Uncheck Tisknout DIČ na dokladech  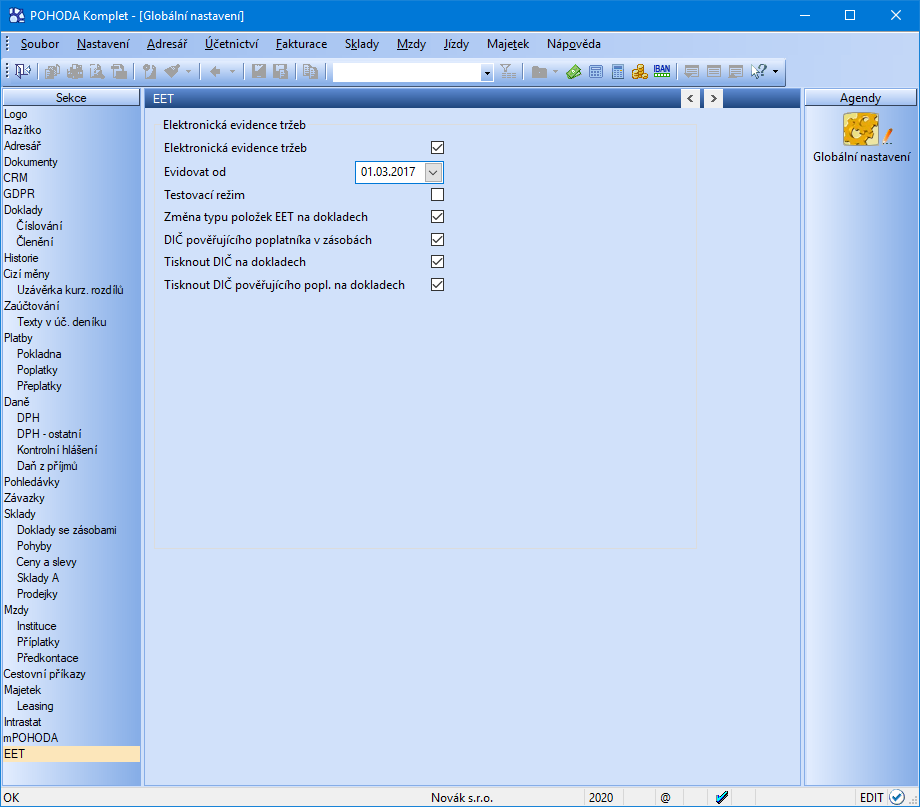coord(437,262)
